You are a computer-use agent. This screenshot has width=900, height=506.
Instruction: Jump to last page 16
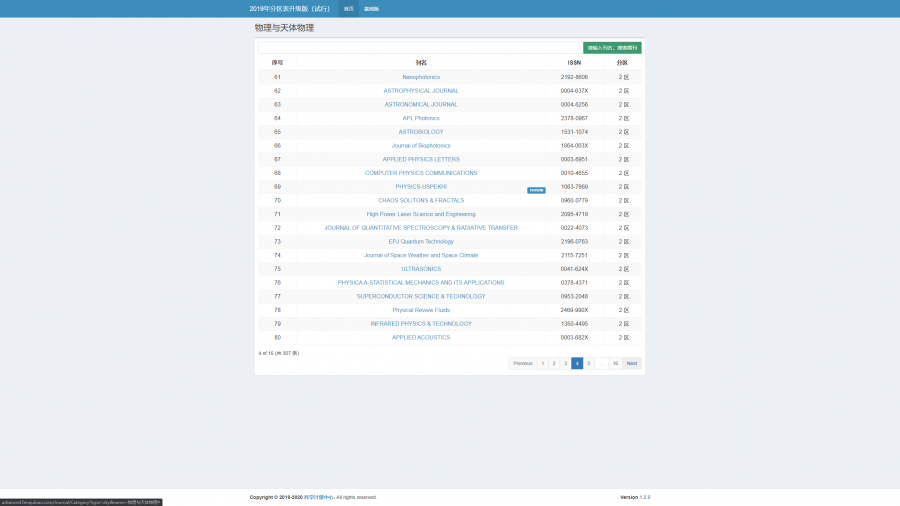pos(615,363)
